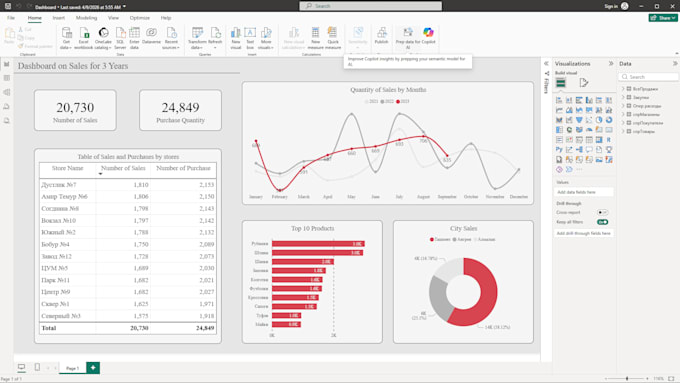The image size is (680, 383).
Task: Adjust the zoom slider in status bar
Action: pos(627,379)
